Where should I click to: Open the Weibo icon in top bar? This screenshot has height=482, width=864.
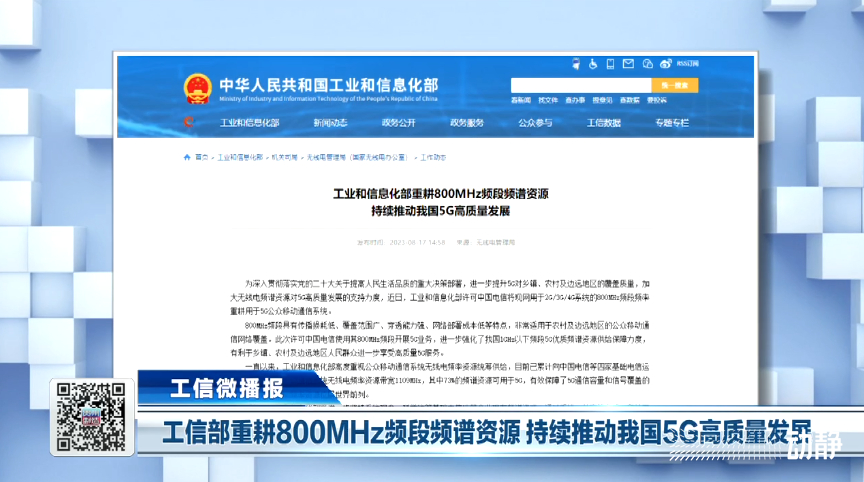pyautogui.click(x=666, y=64)
